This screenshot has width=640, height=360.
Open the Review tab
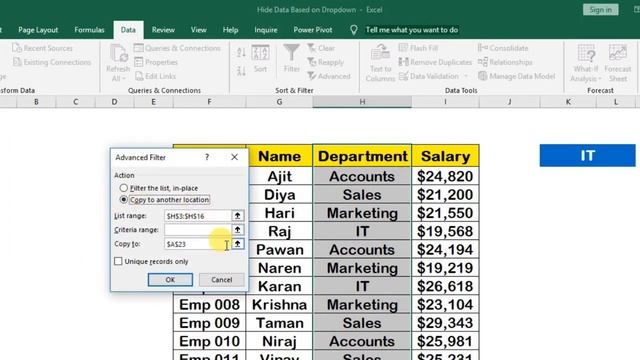[x=163, y=30]
